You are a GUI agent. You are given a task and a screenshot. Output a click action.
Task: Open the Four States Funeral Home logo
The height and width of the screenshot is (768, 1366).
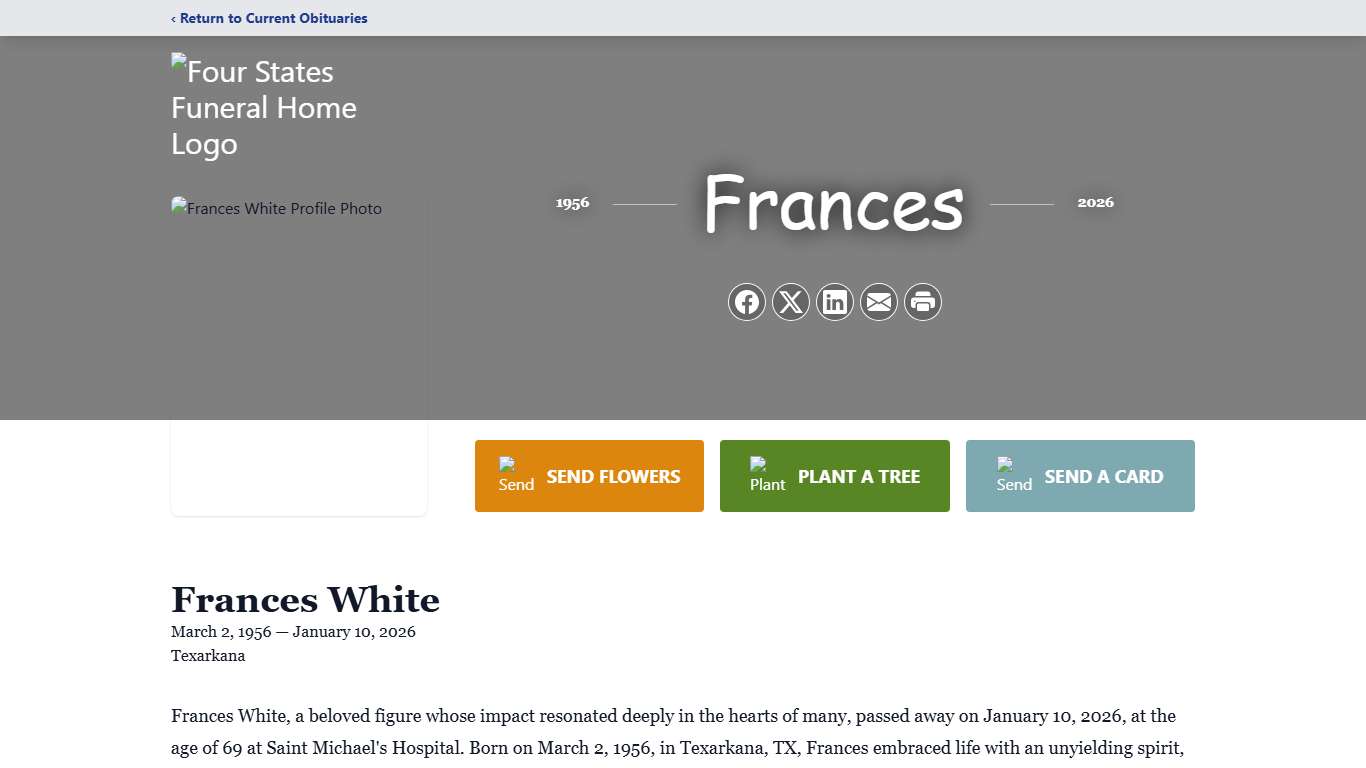click(264, 107)
